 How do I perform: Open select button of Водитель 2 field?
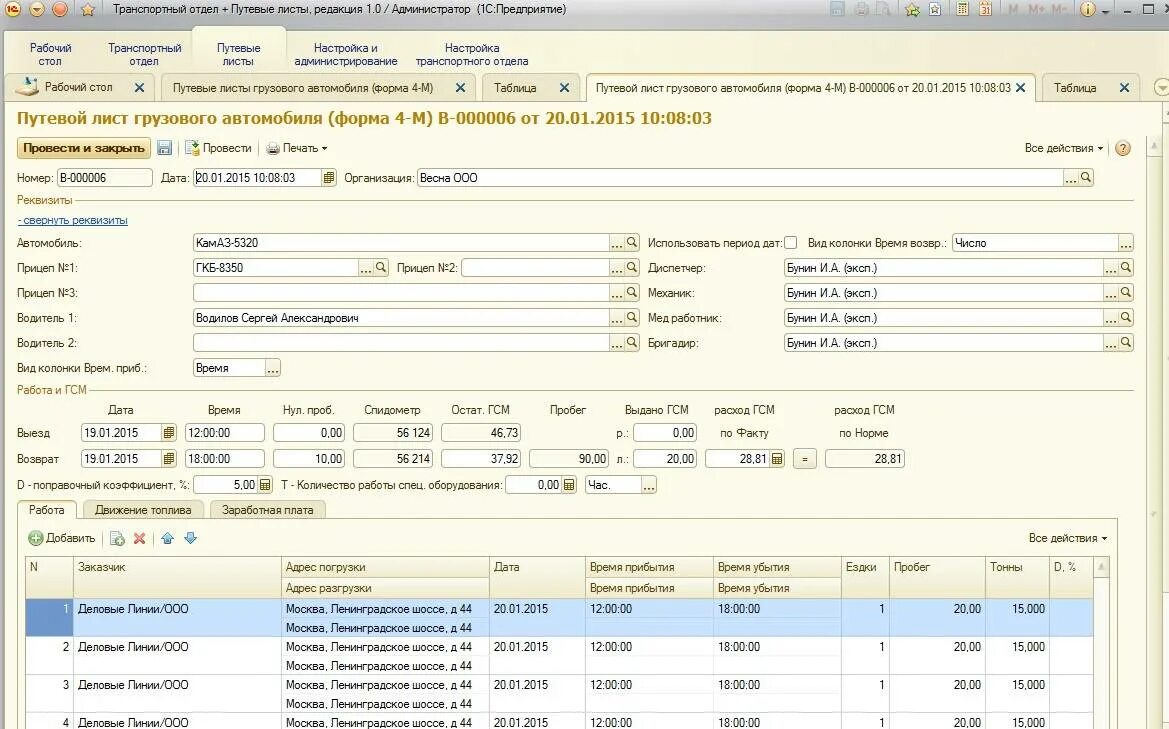pos(617,342)
